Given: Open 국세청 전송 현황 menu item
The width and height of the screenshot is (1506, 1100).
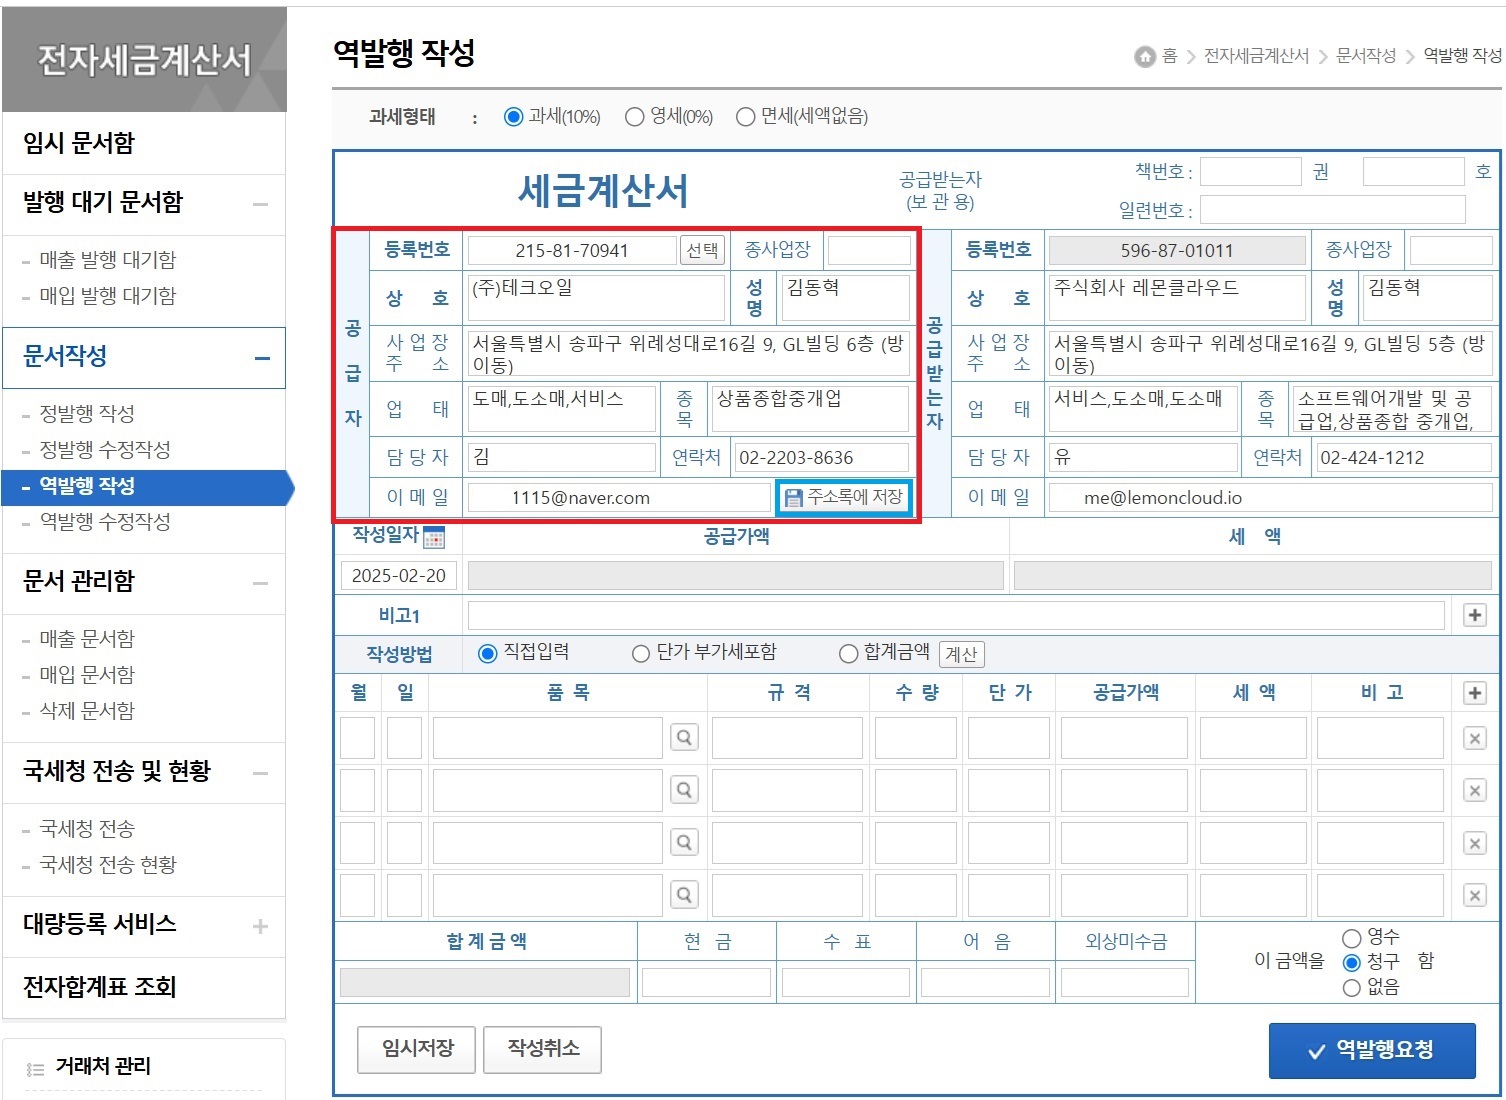Looking at the screenshot, I should (108, 865).
